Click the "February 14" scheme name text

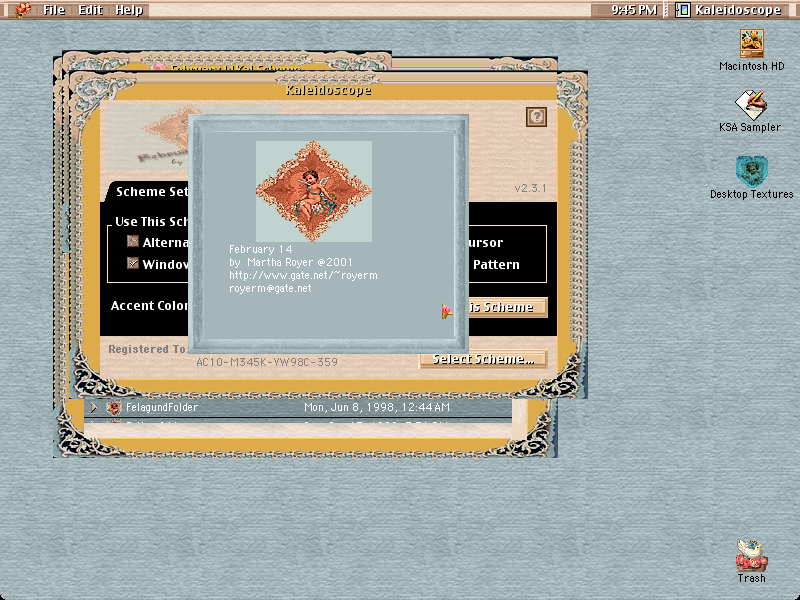[260, 249]
